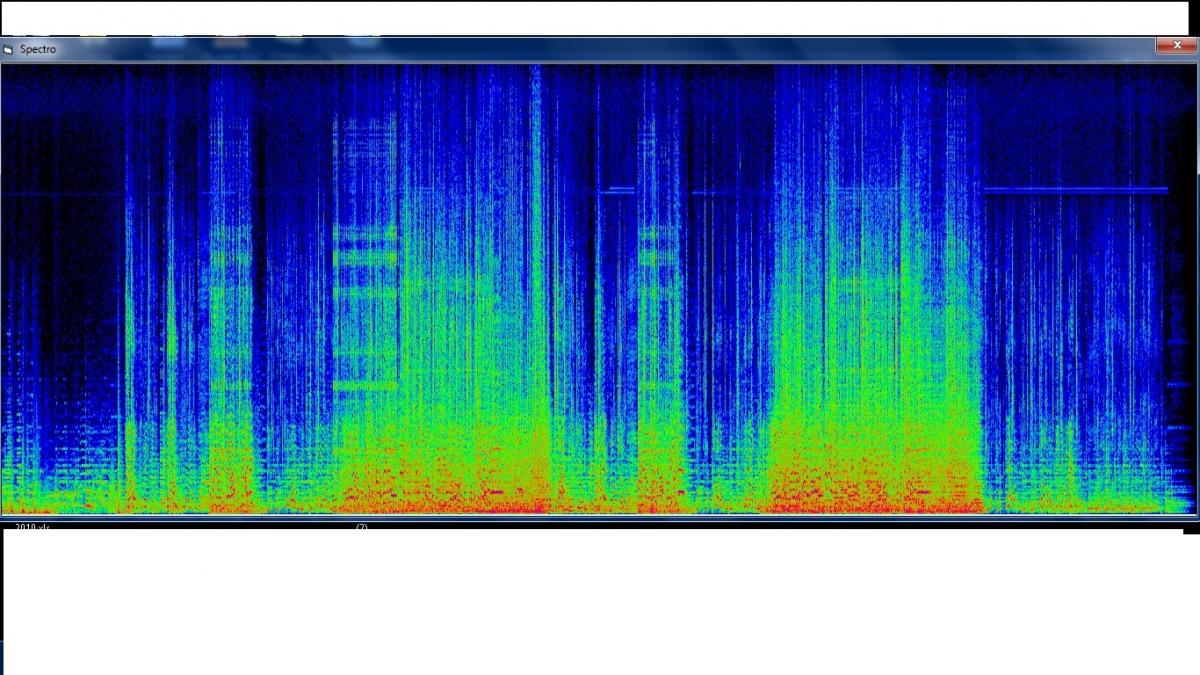
Task: Click the widest stacked harmonic bands block
Action: click(365, 300)
